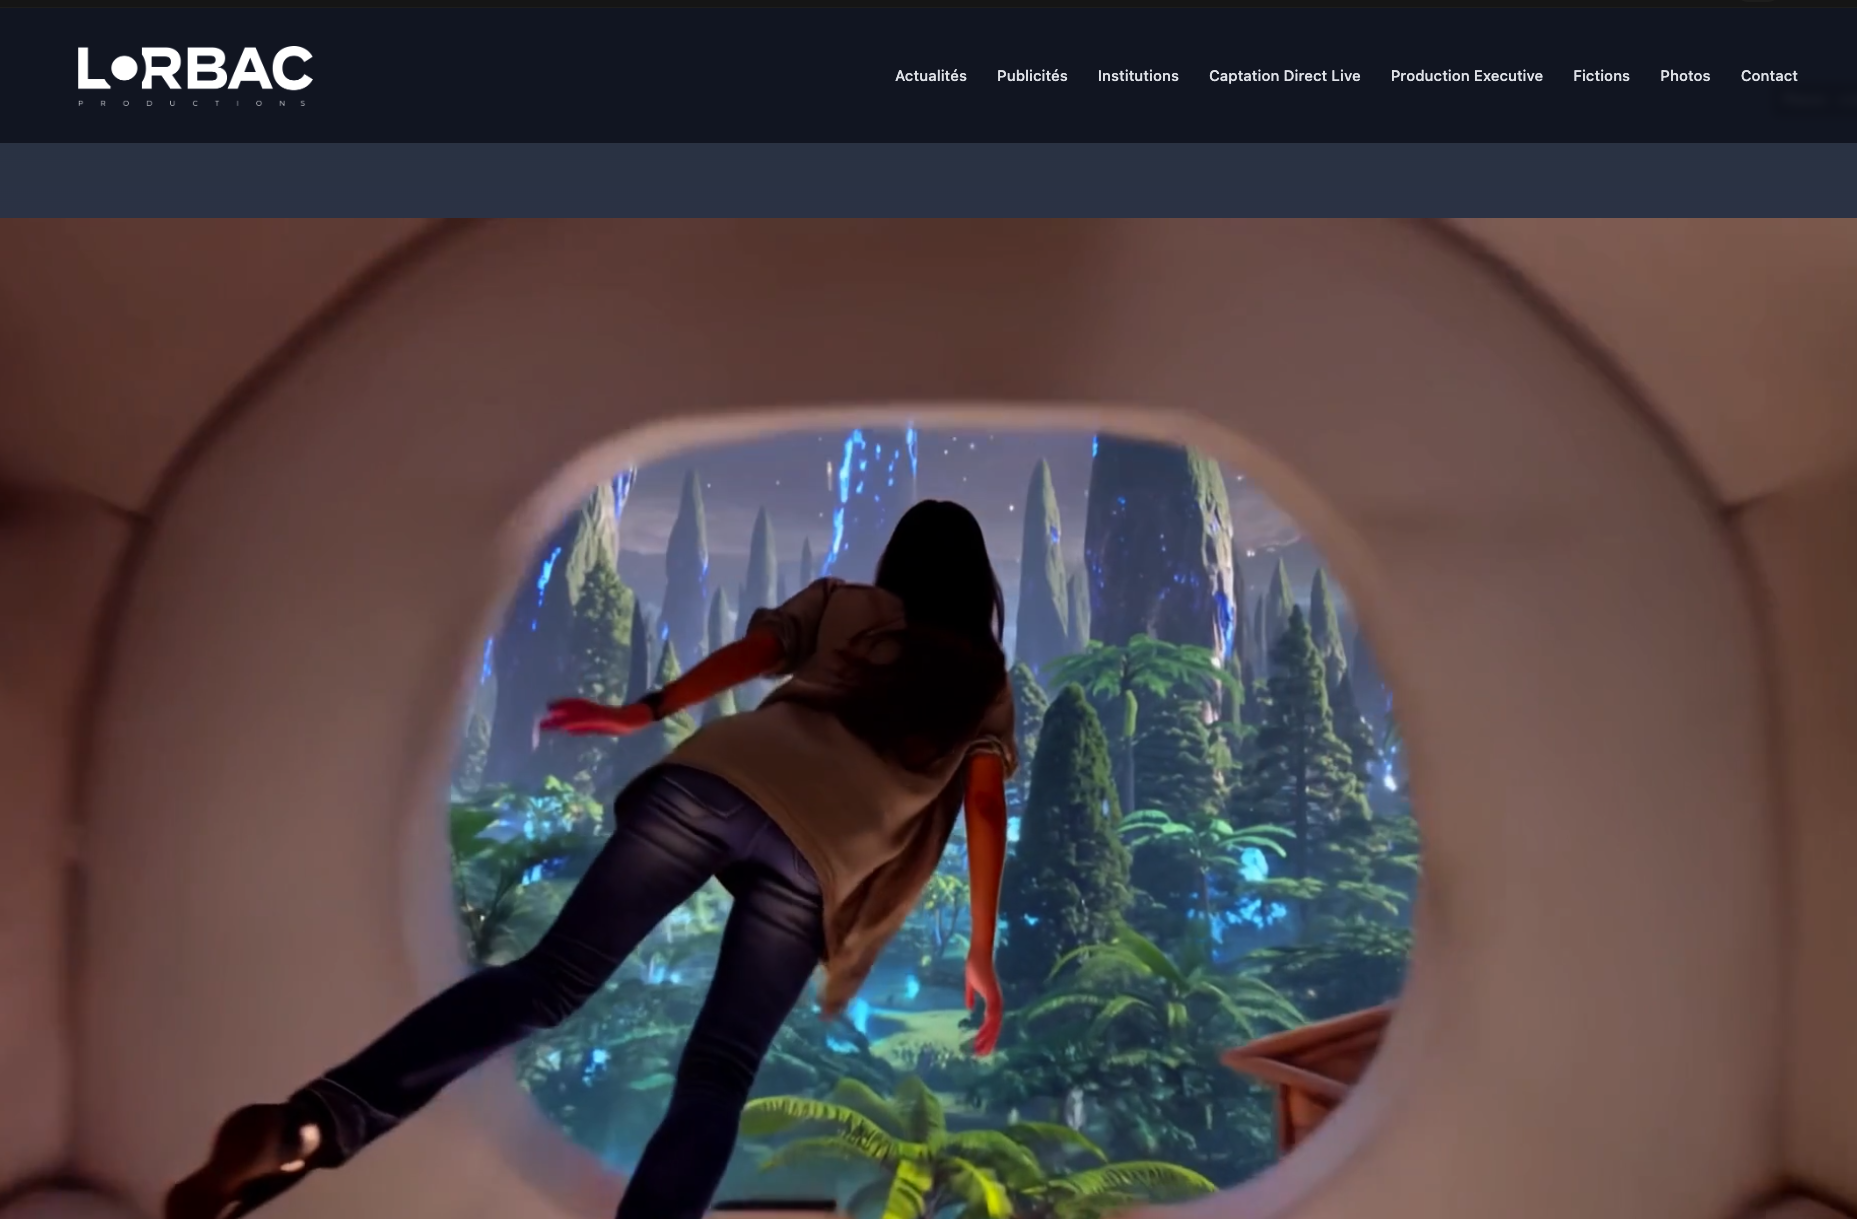Click the PRODUCTIONS tagline under the logo
1857x1219 pixels.
pos(195,103)
